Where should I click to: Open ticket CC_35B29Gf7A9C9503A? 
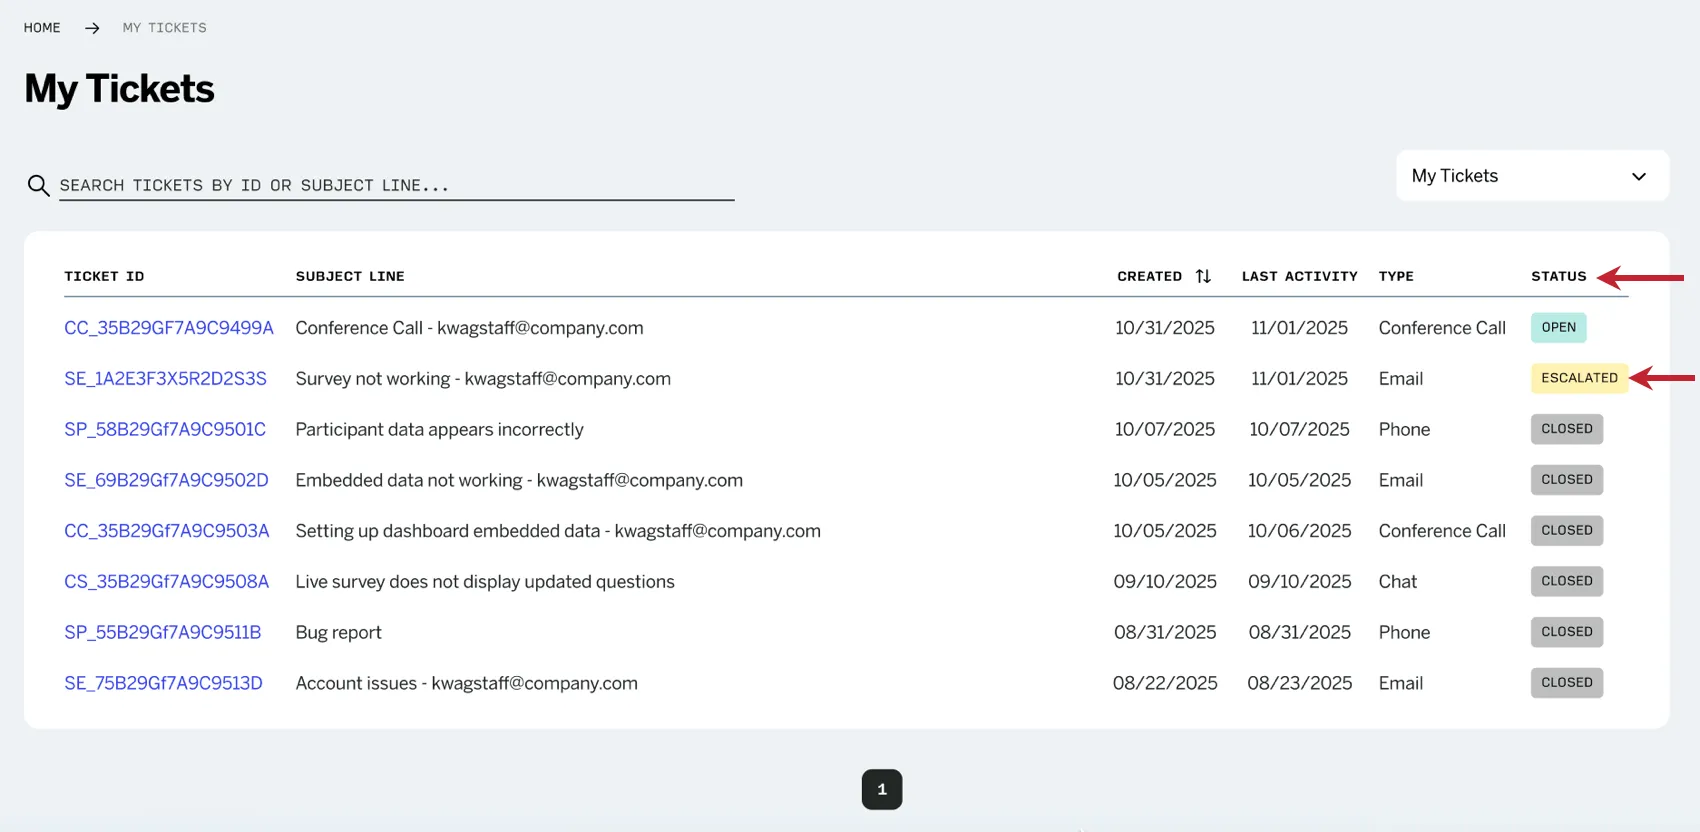click(x=167, y=531)
